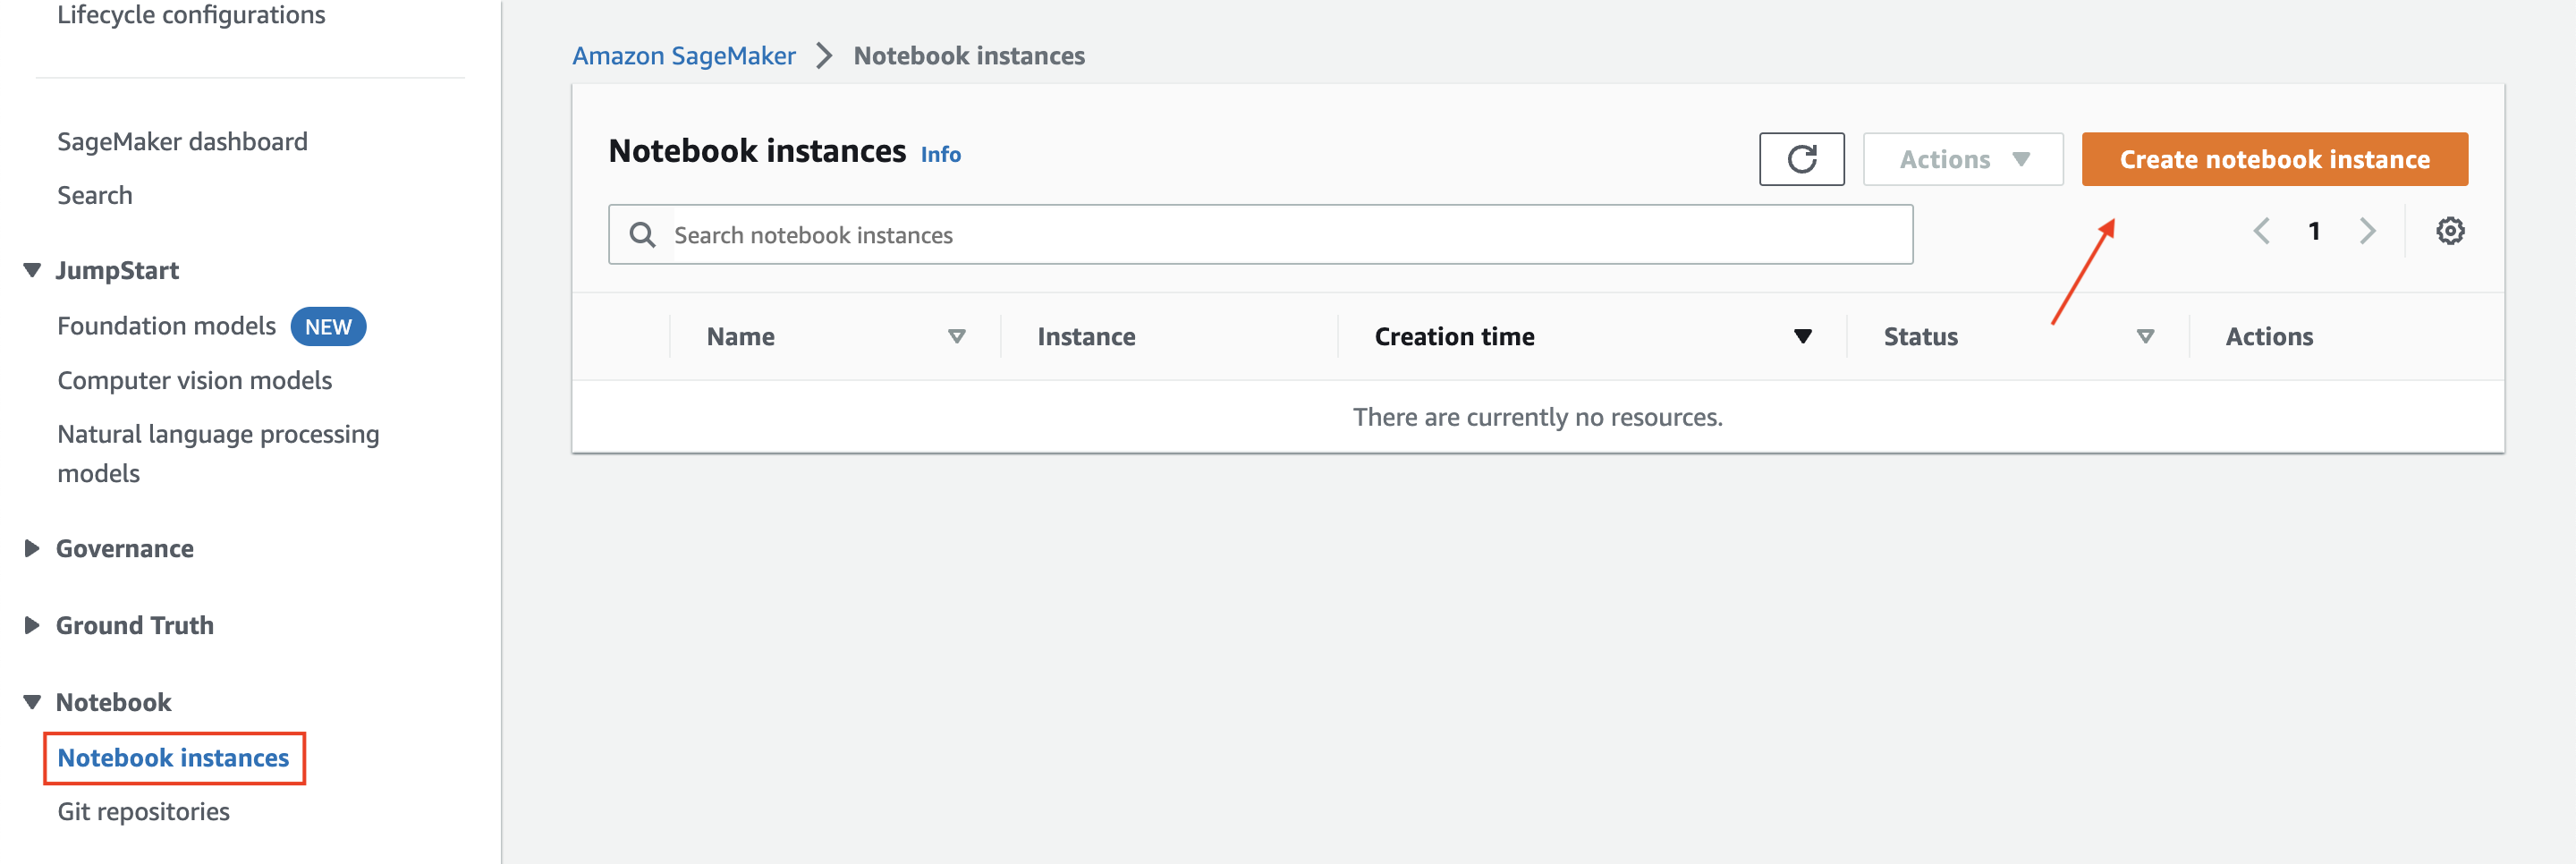Click the breadcrumb separator chevron

click(x=823, y=56)
